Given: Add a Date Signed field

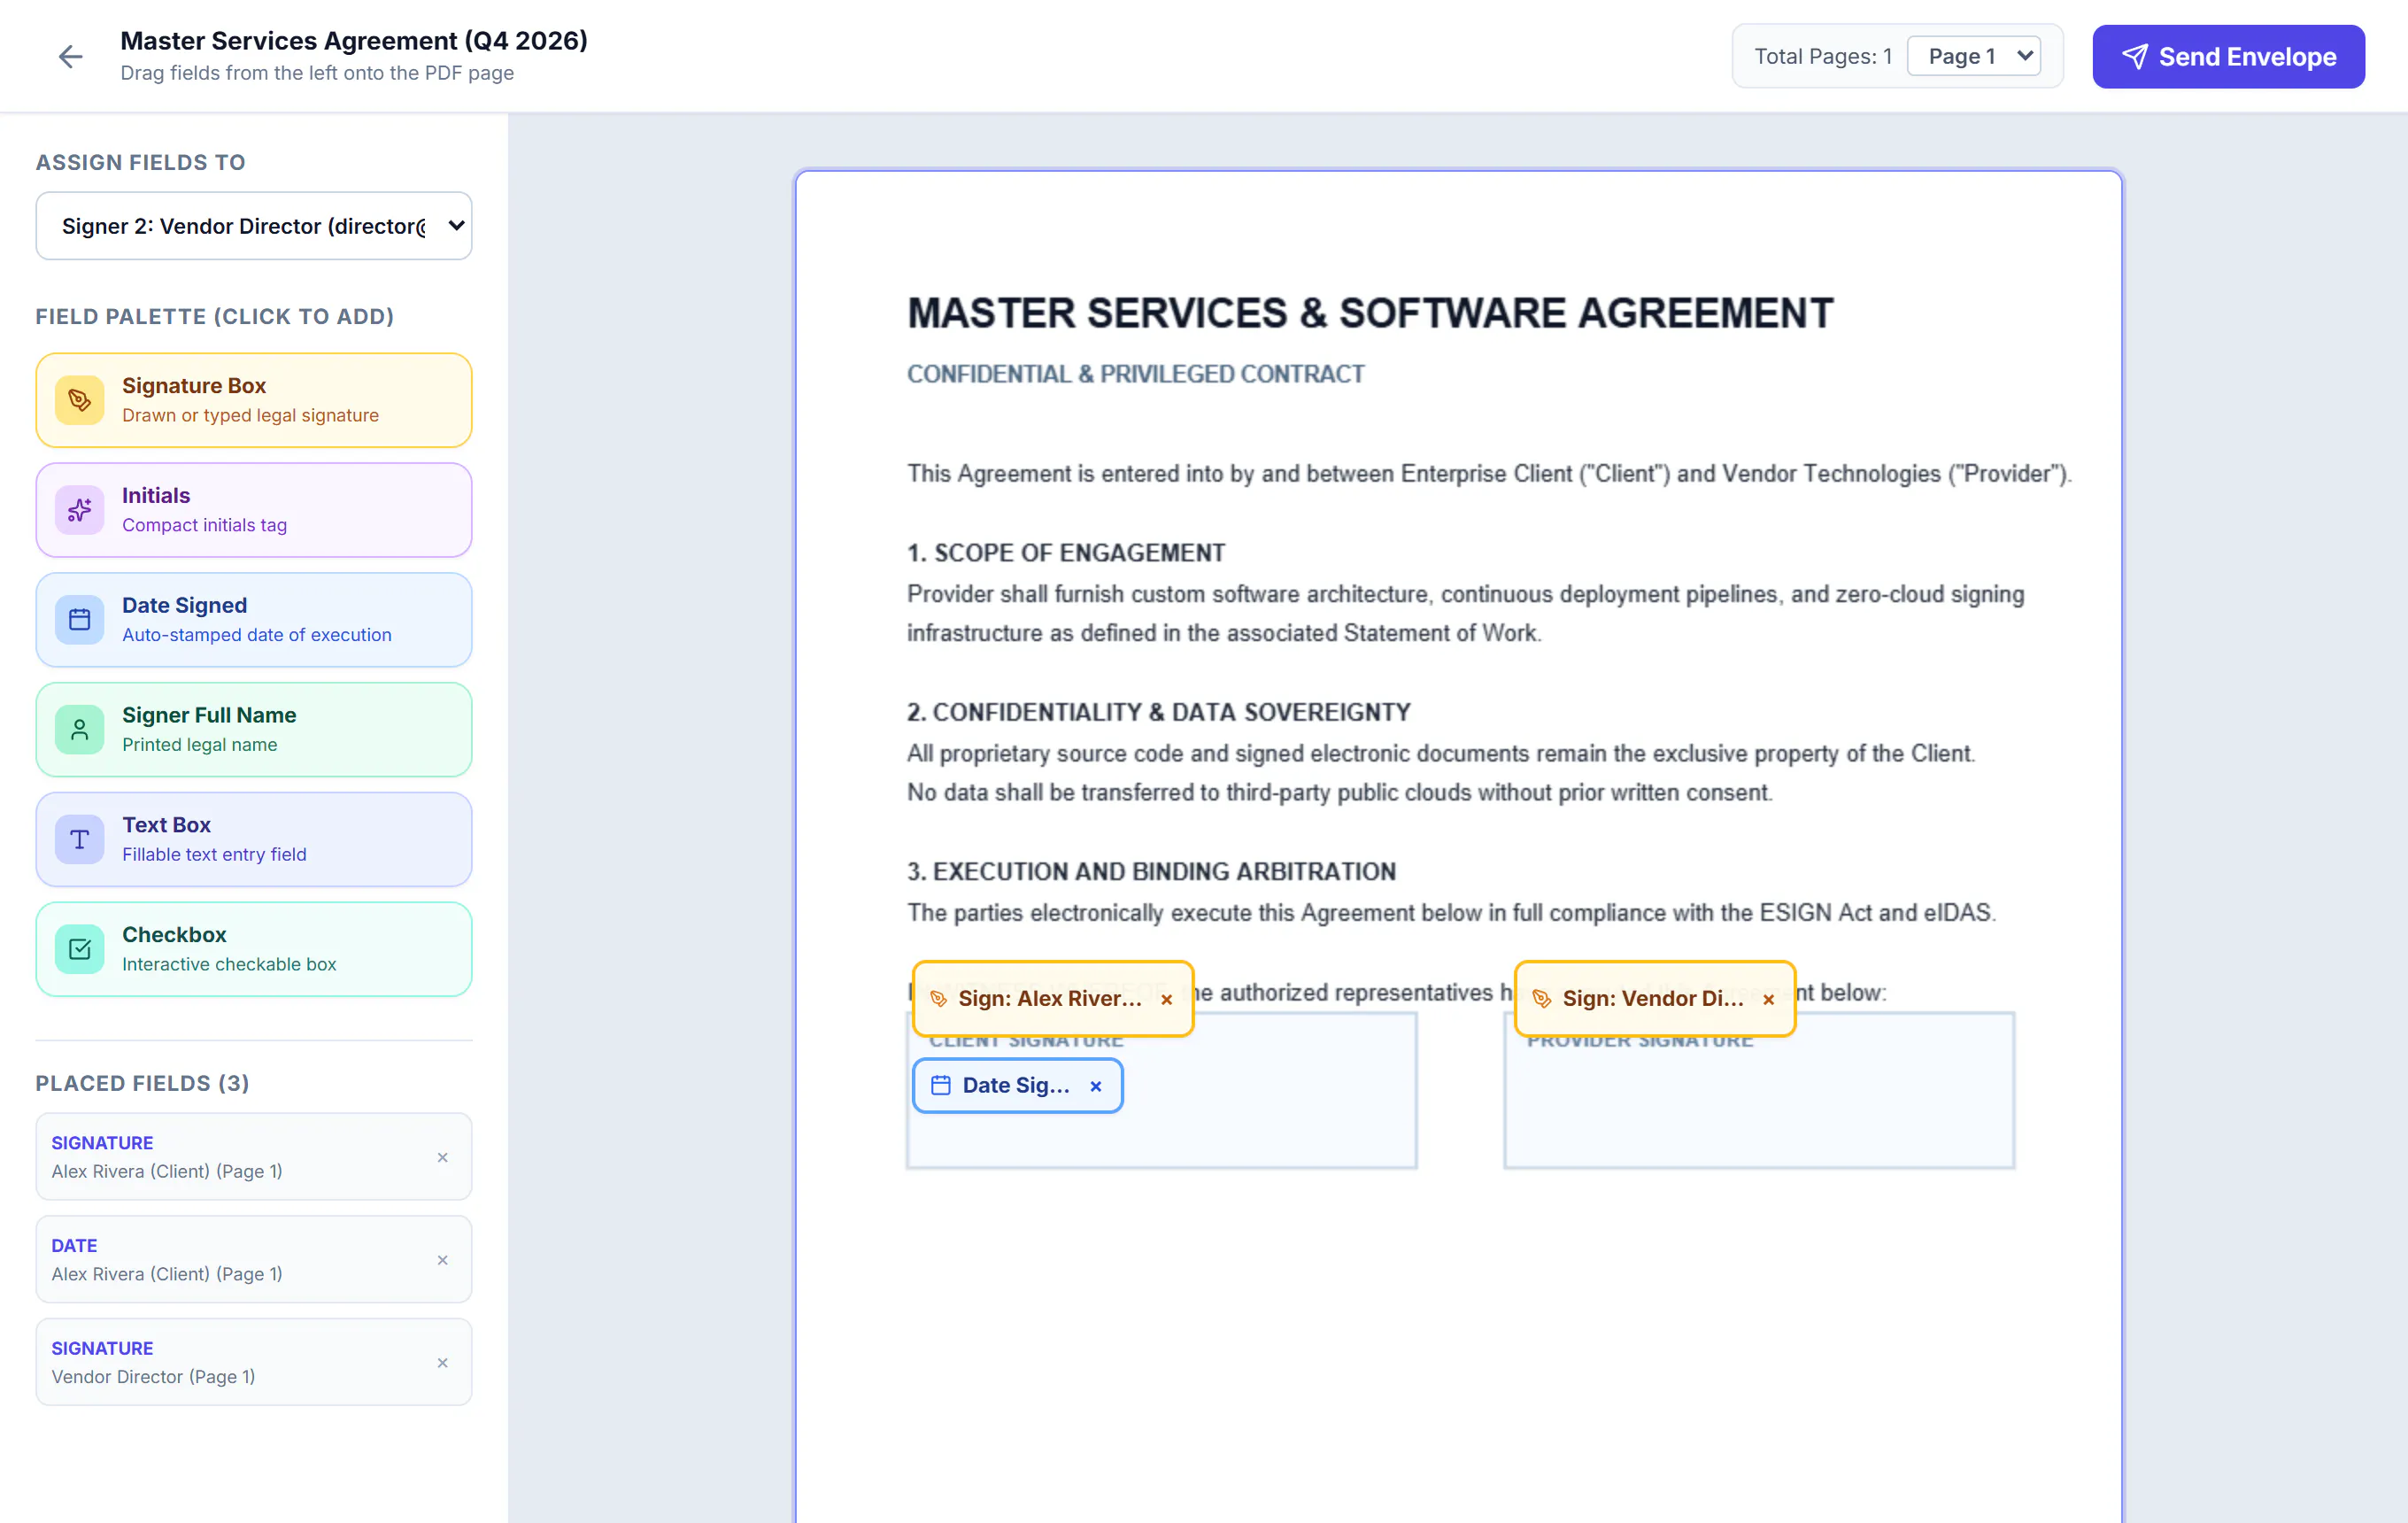Looking at the screenshot, I should click(254, 620).
